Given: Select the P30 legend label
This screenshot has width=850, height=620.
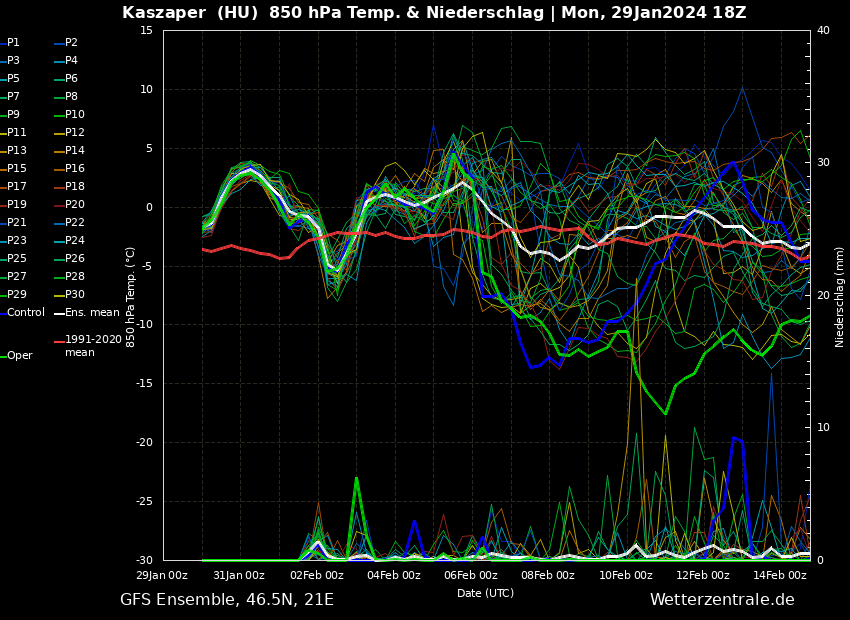Looking at the screenshot, I should 75,295.
